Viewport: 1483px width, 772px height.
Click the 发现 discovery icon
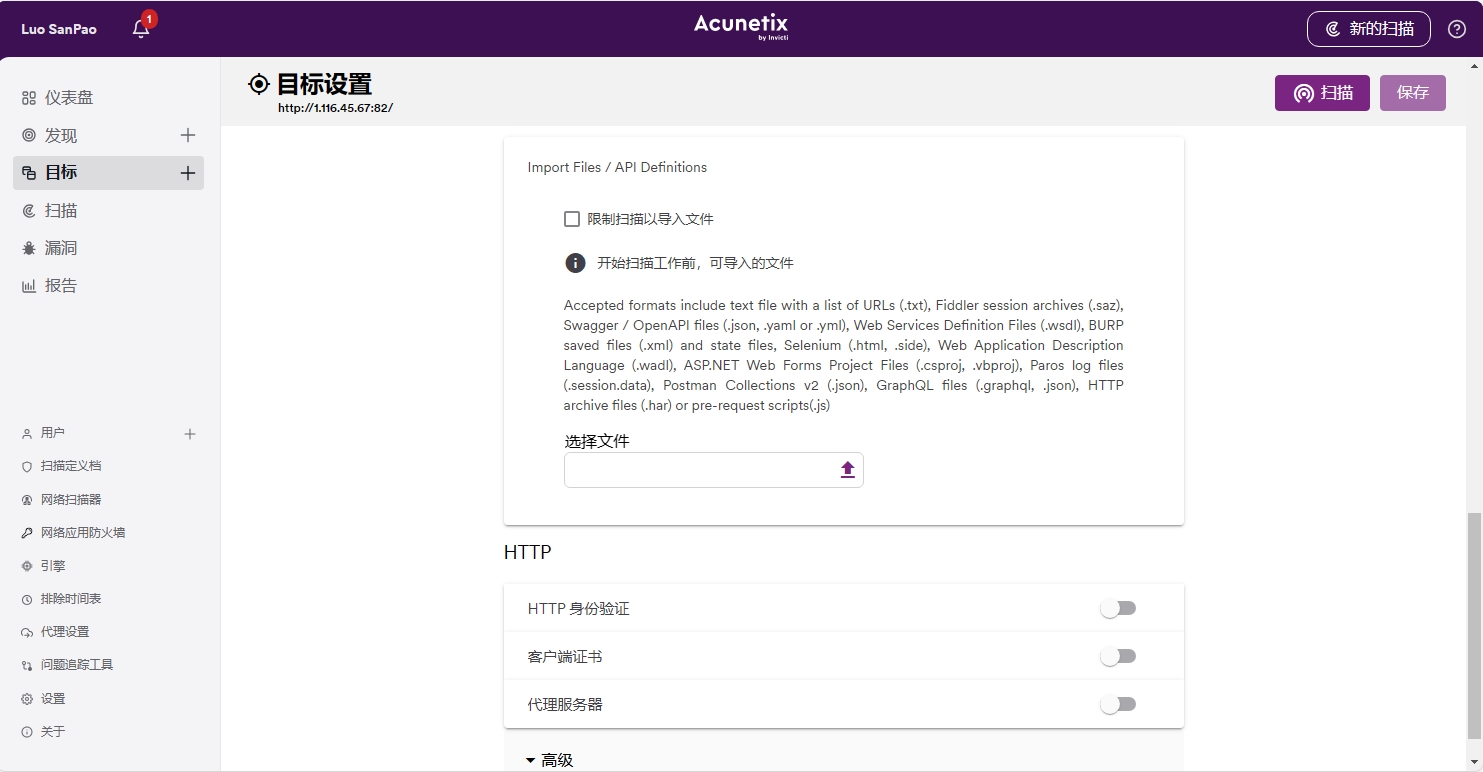(29, 135)
